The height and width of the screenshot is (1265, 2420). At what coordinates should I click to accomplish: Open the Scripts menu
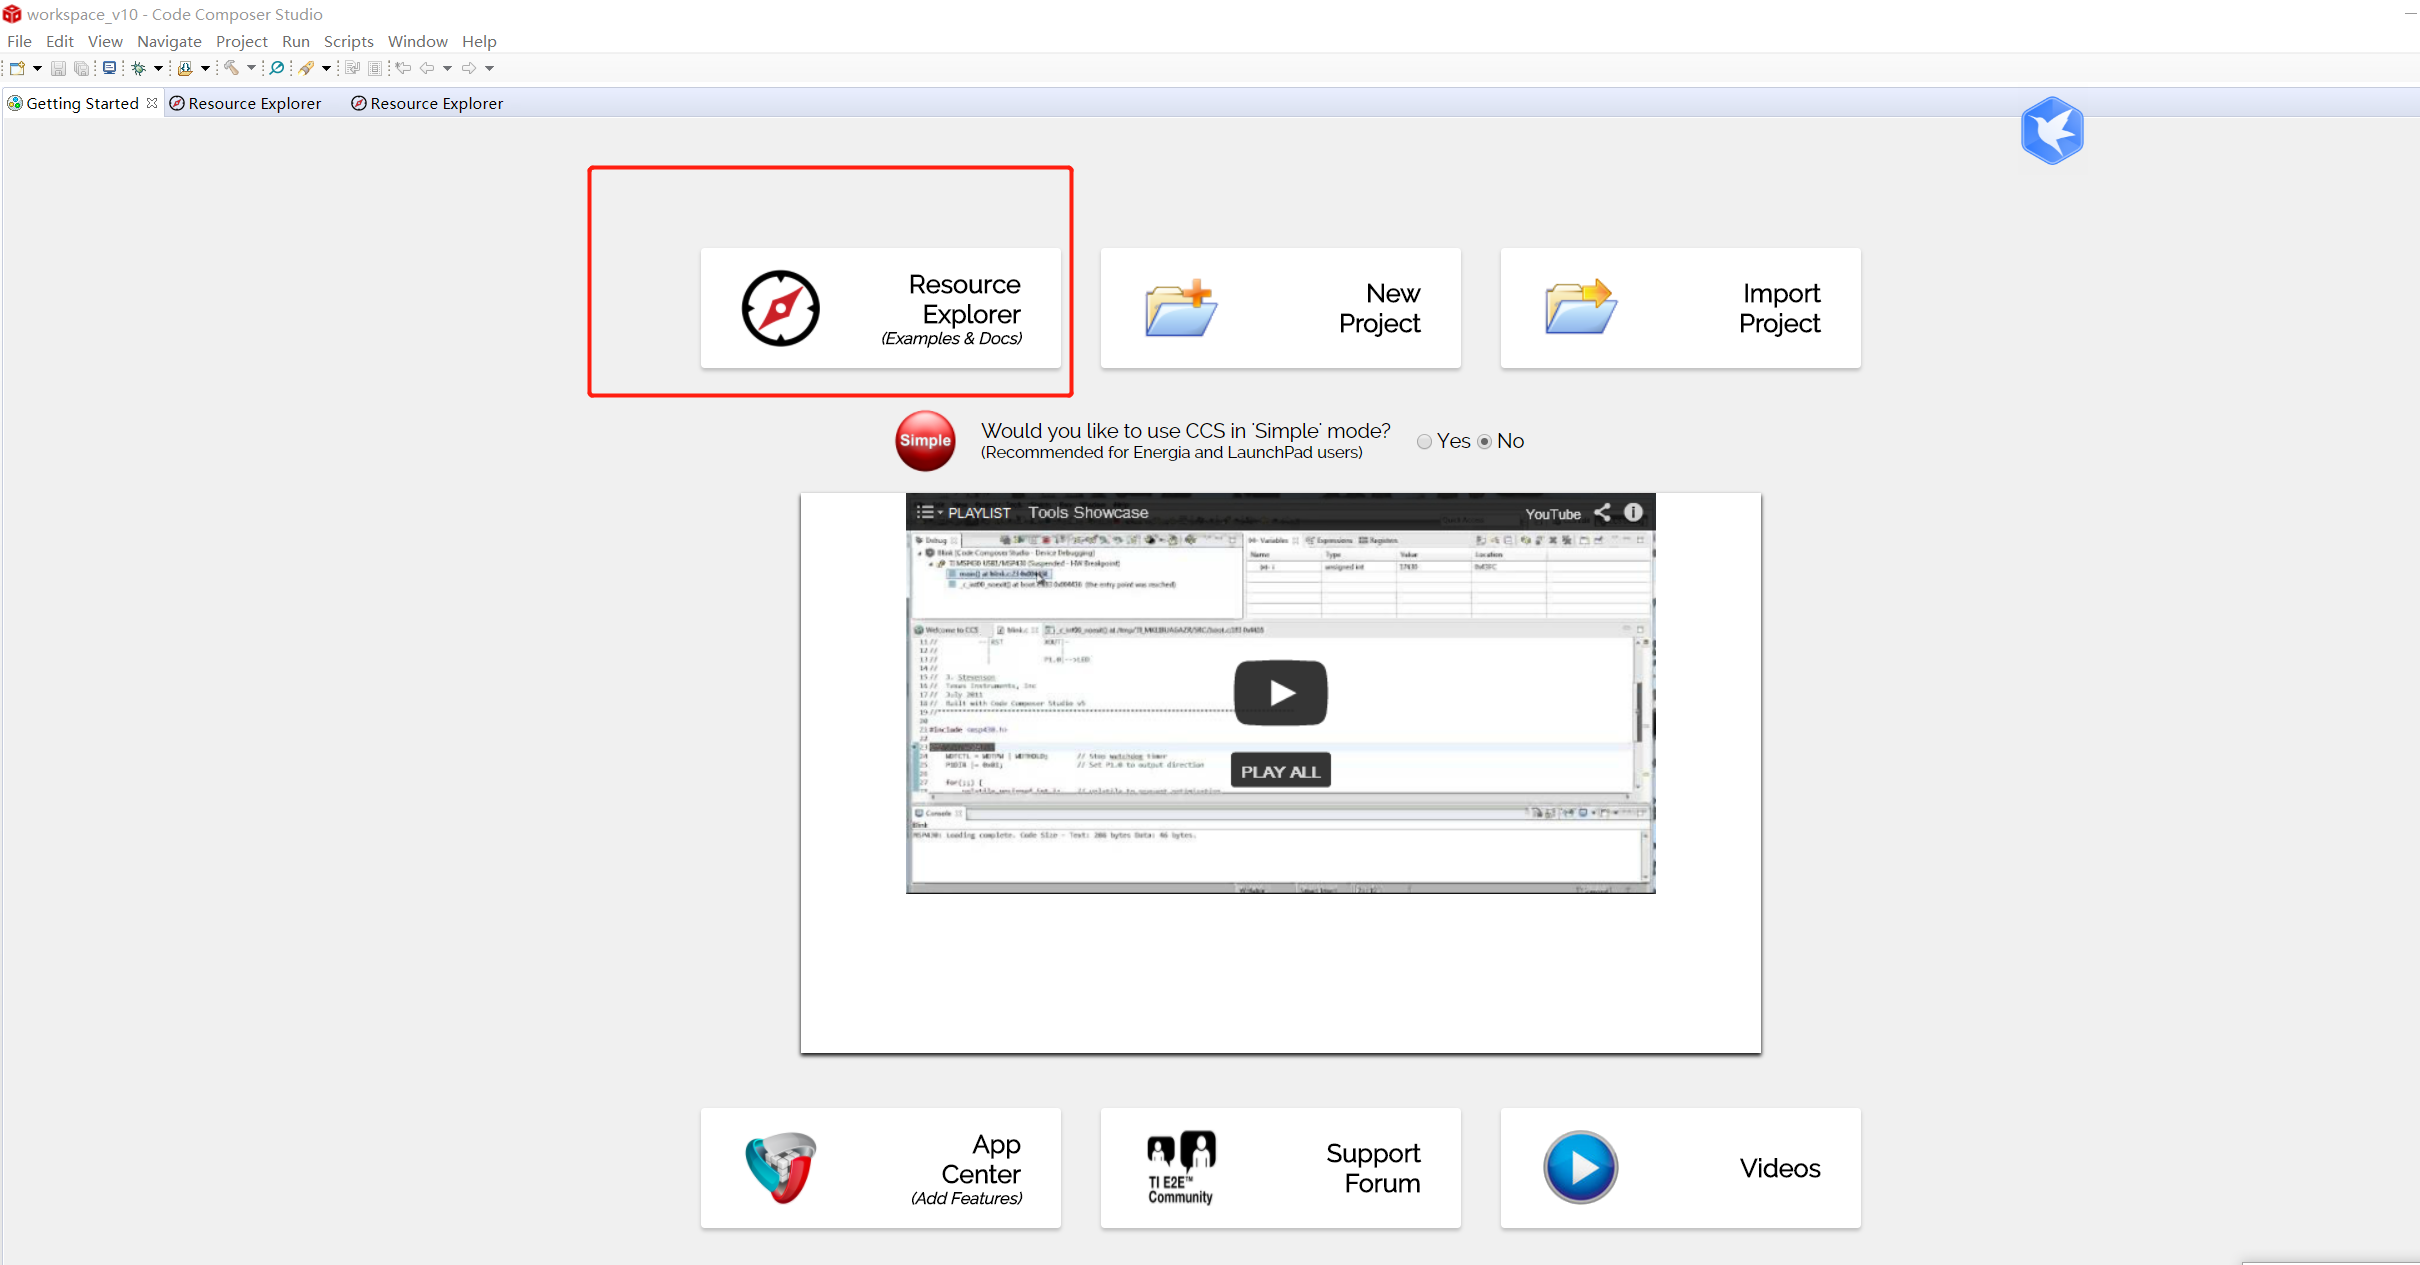click(349, 41)
